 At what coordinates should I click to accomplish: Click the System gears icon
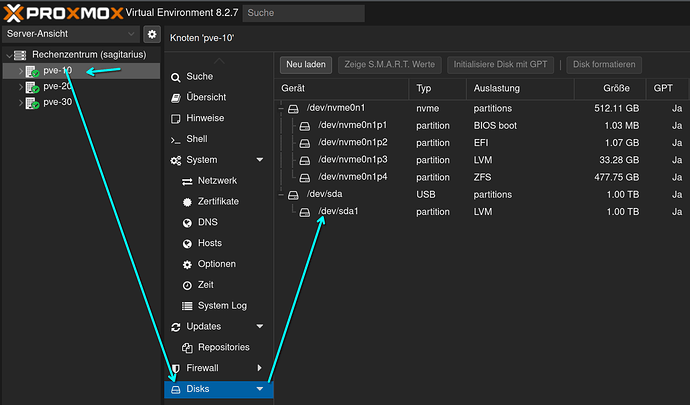pos(176,160)
